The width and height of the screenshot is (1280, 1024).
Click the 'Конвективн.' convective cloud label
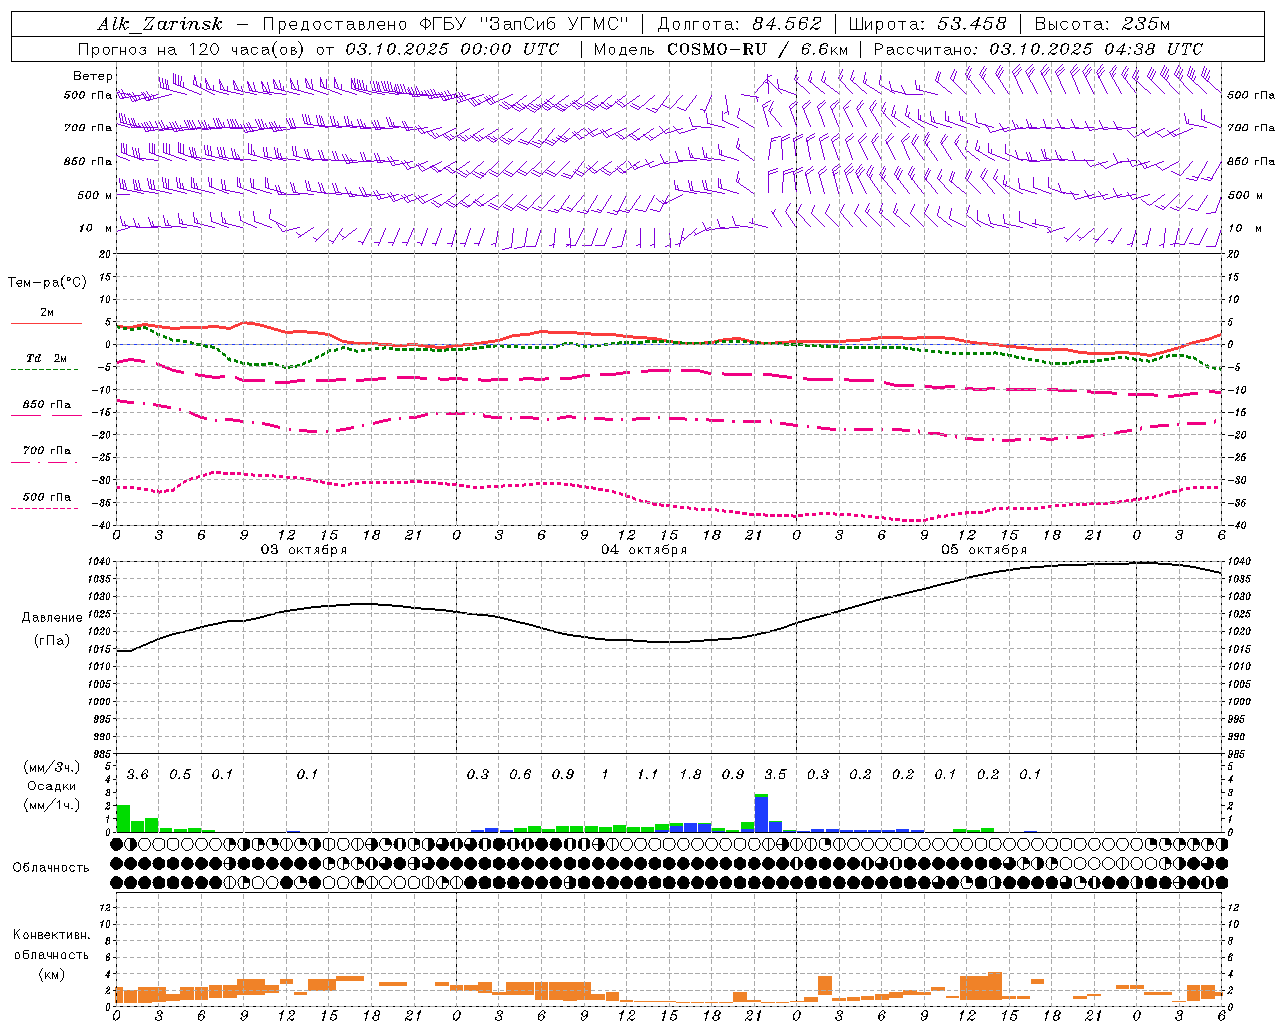click(x=51, y=935)
